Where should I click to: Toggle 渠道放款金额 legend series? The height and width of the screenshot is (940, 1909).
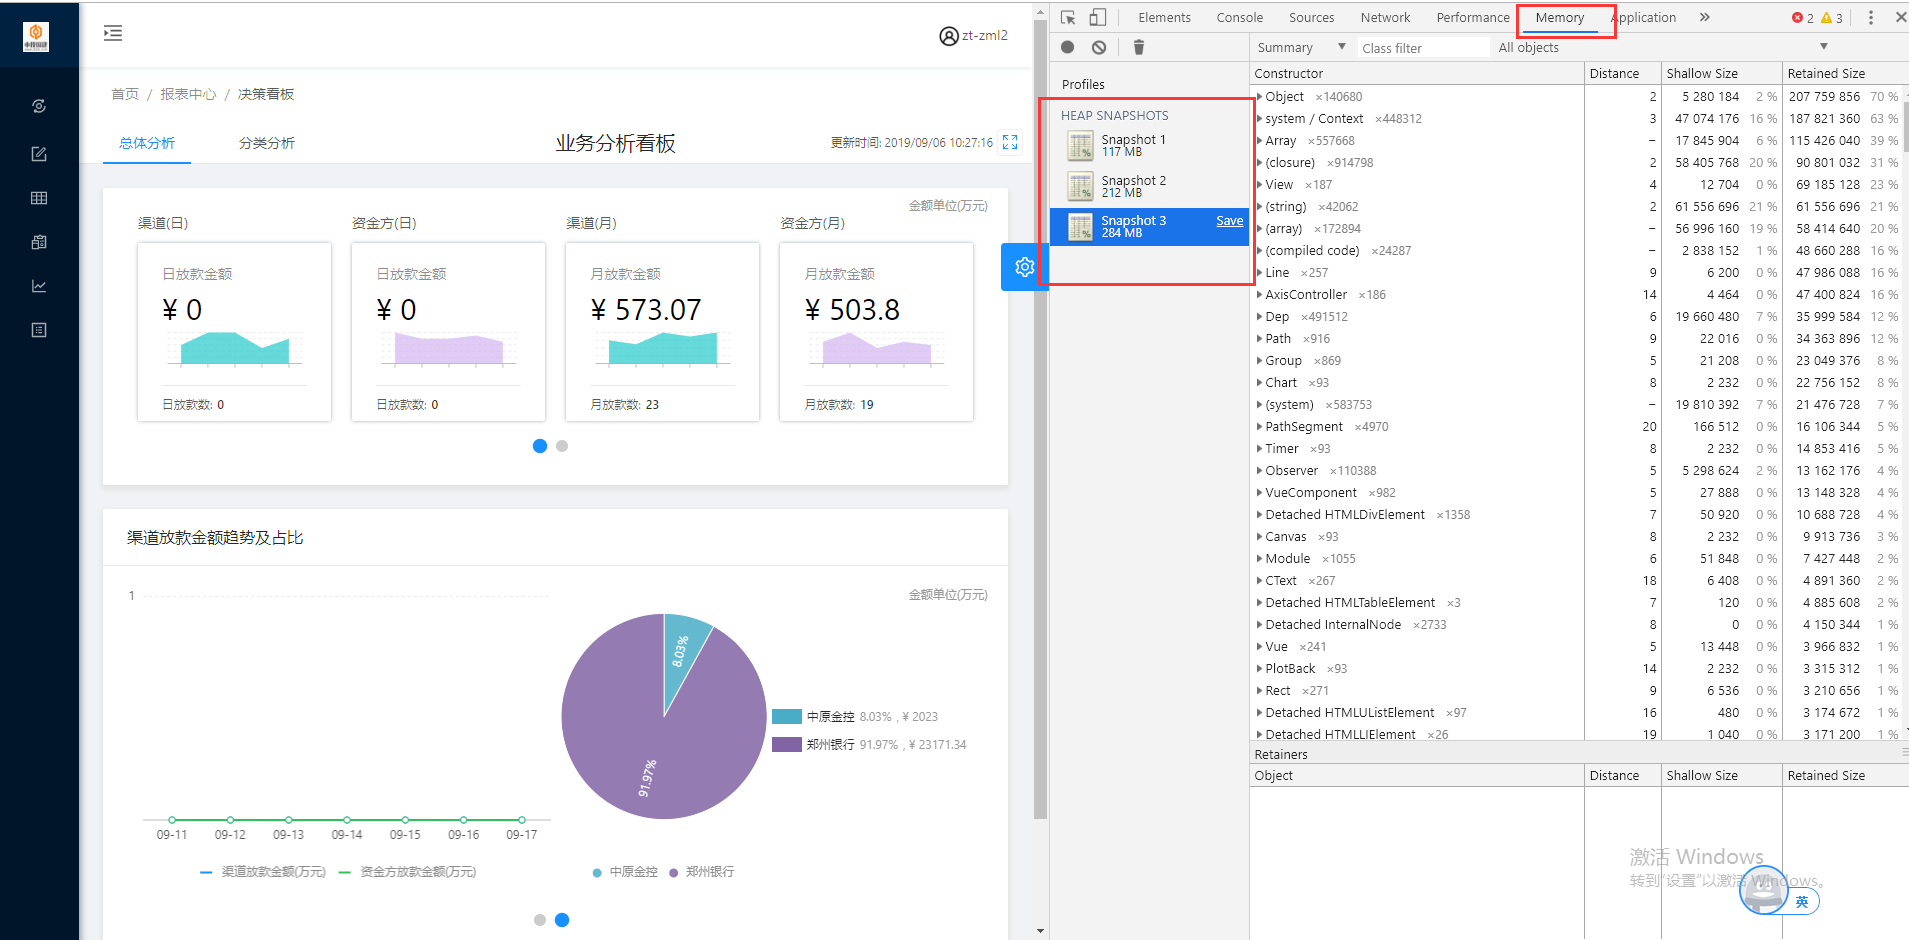263,872
